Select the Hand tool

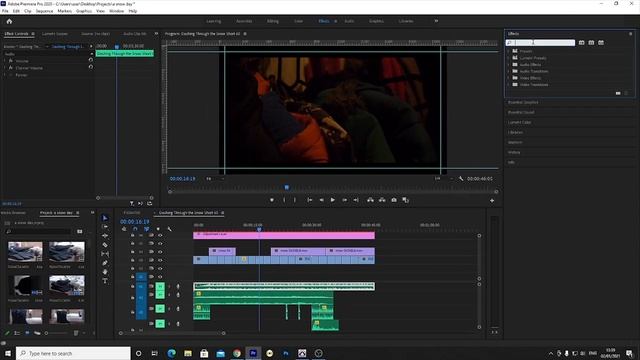click(x=105, y=272)
